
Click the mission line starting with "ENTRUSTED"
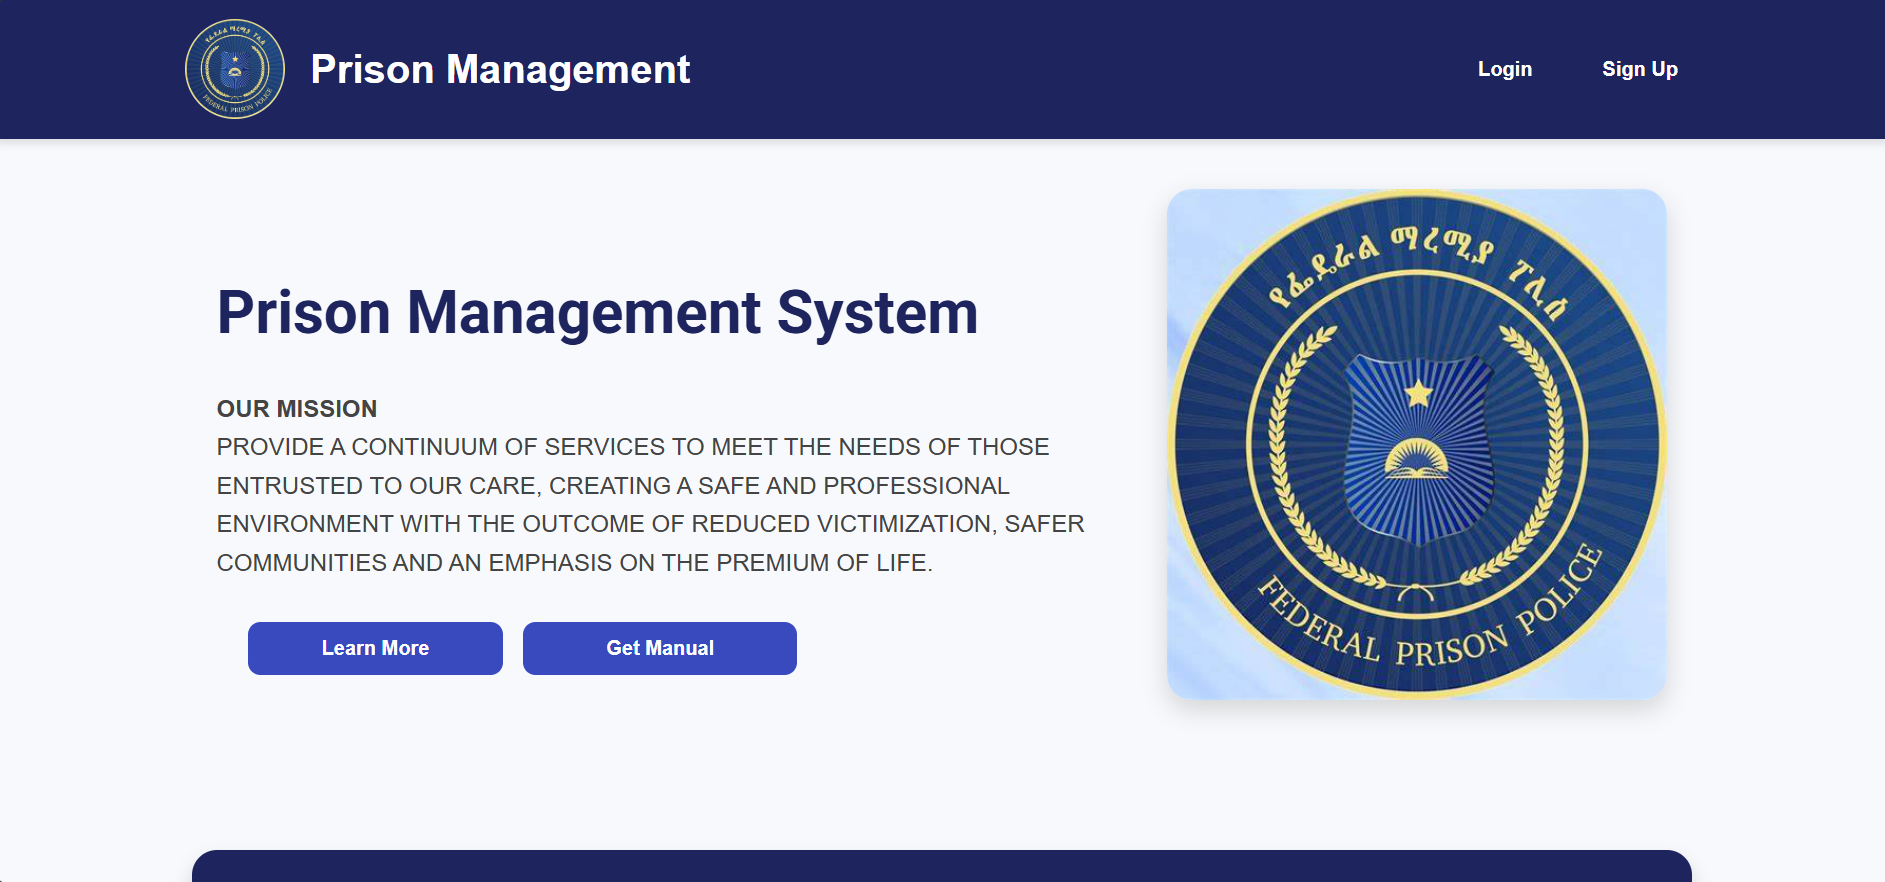tap(612, 486)
